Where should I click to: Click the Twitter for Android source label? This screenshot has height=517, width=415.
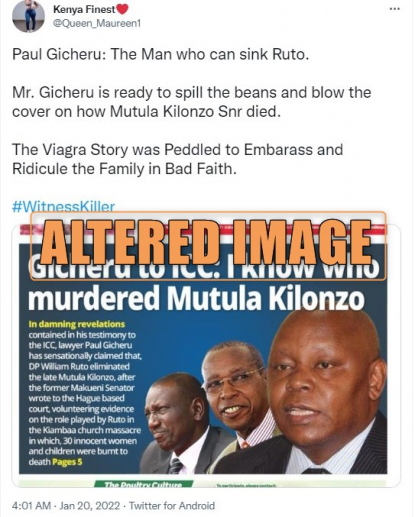172,506
